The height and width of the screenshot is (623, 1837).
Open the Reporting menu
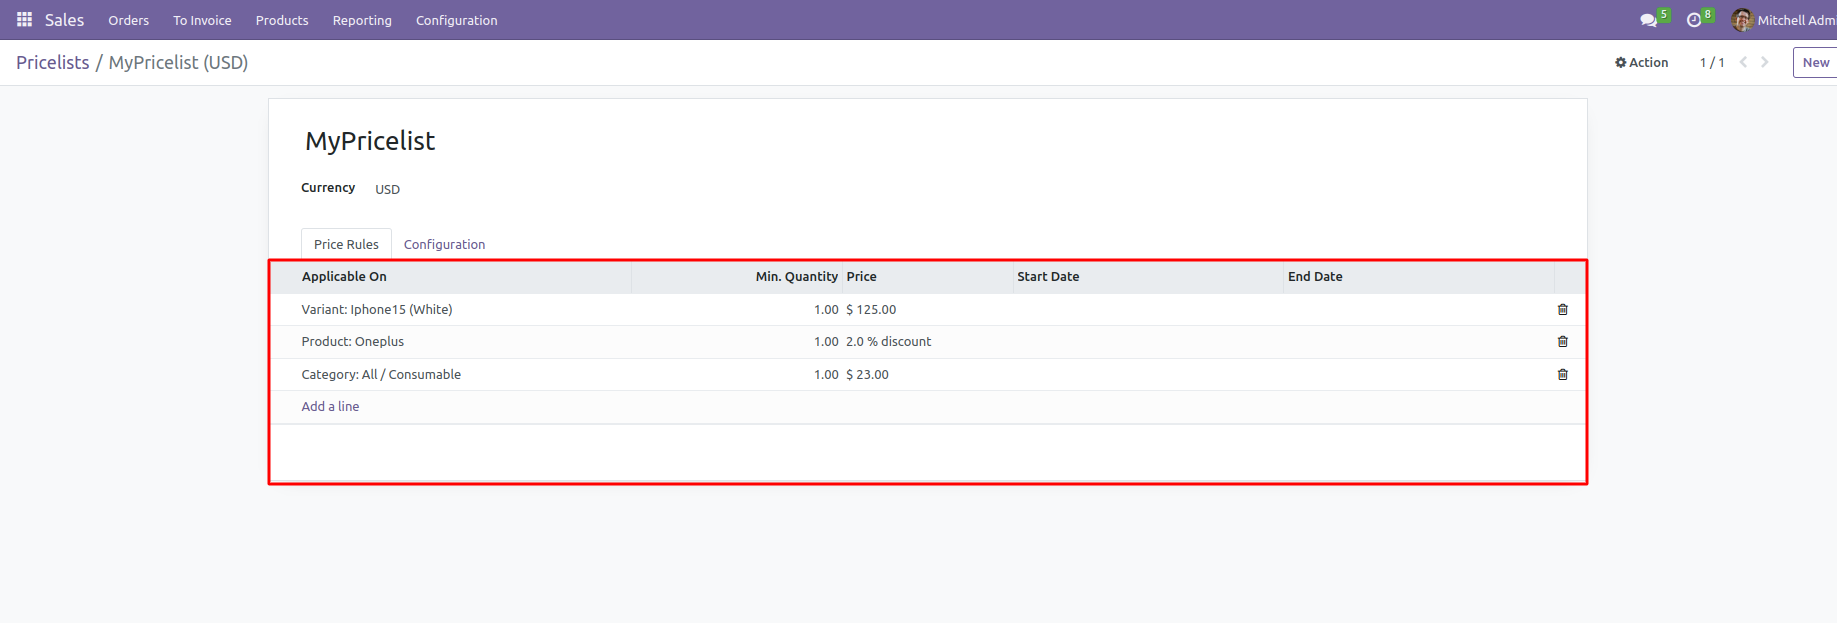pyautogui.click(x=362, y=20)
